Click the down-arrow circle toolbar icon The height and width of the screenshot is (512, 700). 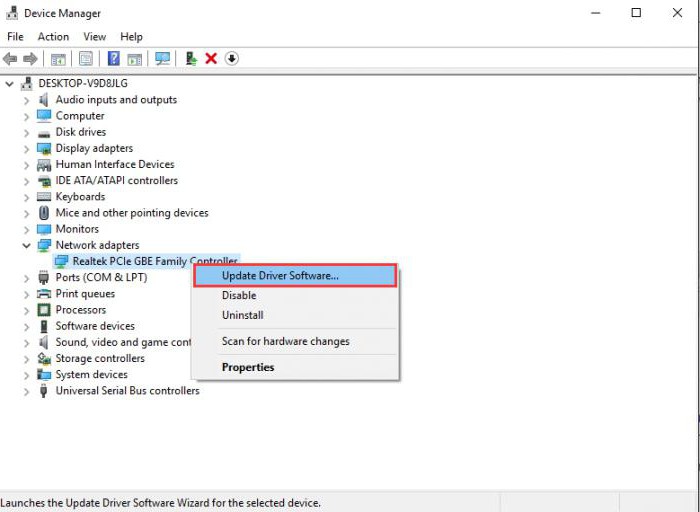coord(231,59)
